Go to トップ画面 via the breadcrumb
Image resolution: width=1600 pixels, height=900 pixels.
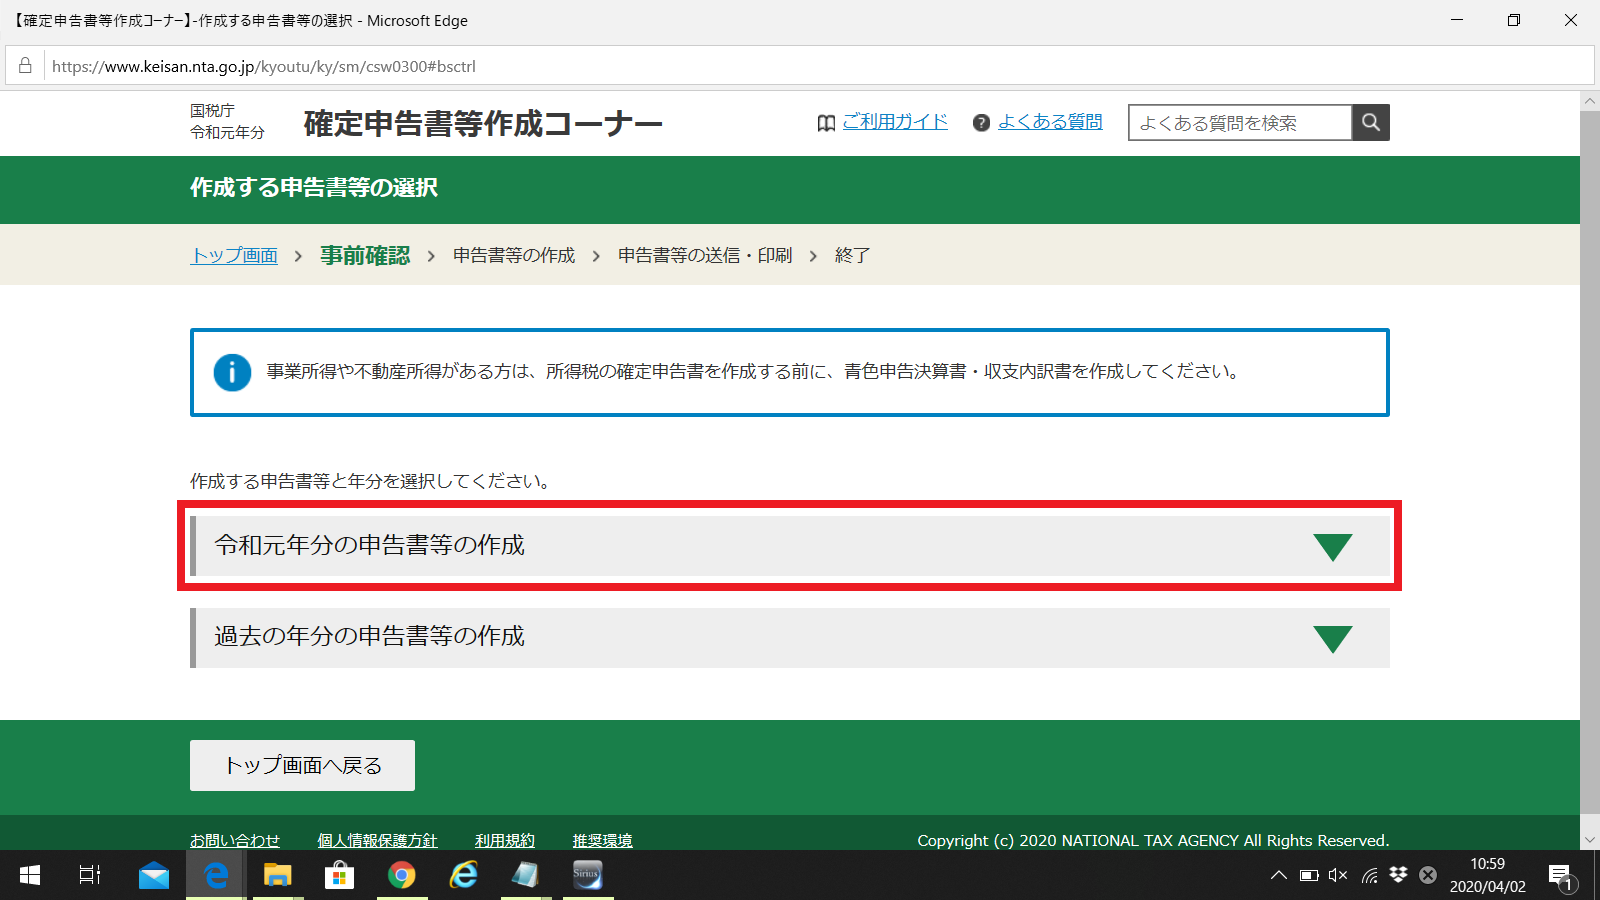(233, 255)
